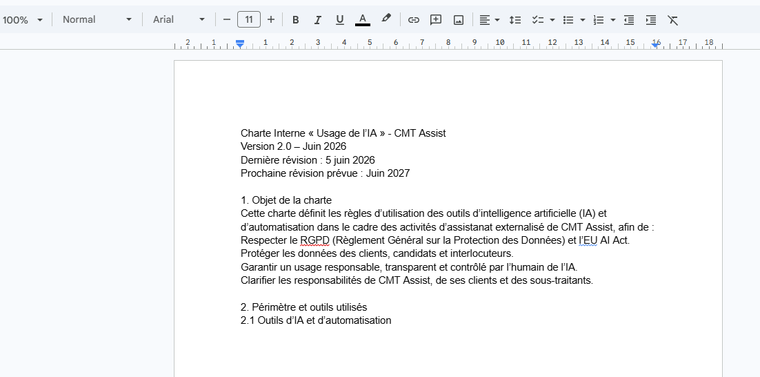The height and width of the screenshot is (377, 760).
Task: Open the text alignment options
Action: pyautogui.click(x=484, y=20)
